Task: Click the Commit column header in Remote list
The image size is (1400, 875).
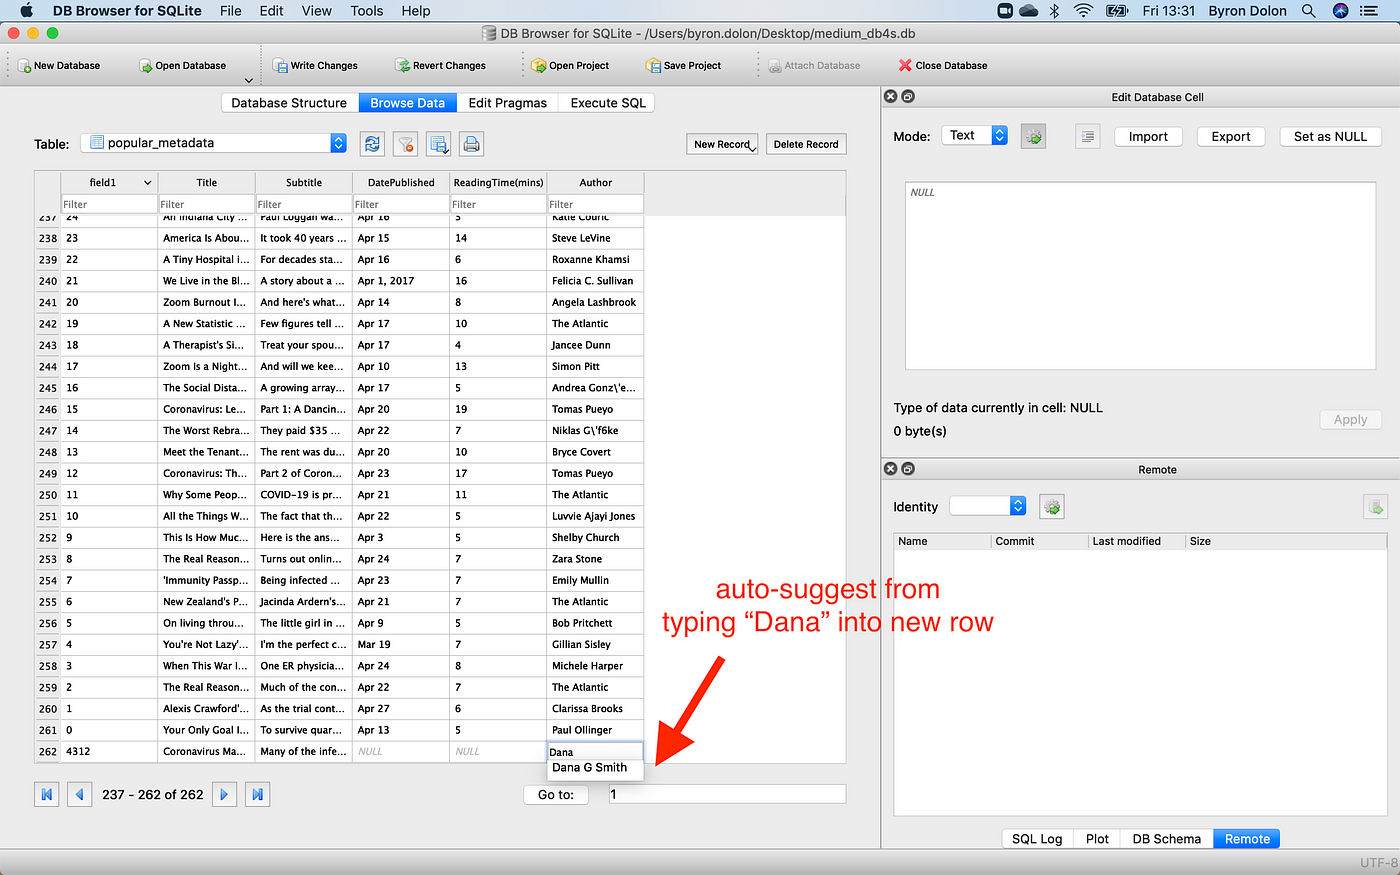Action: click(1039, 541)
